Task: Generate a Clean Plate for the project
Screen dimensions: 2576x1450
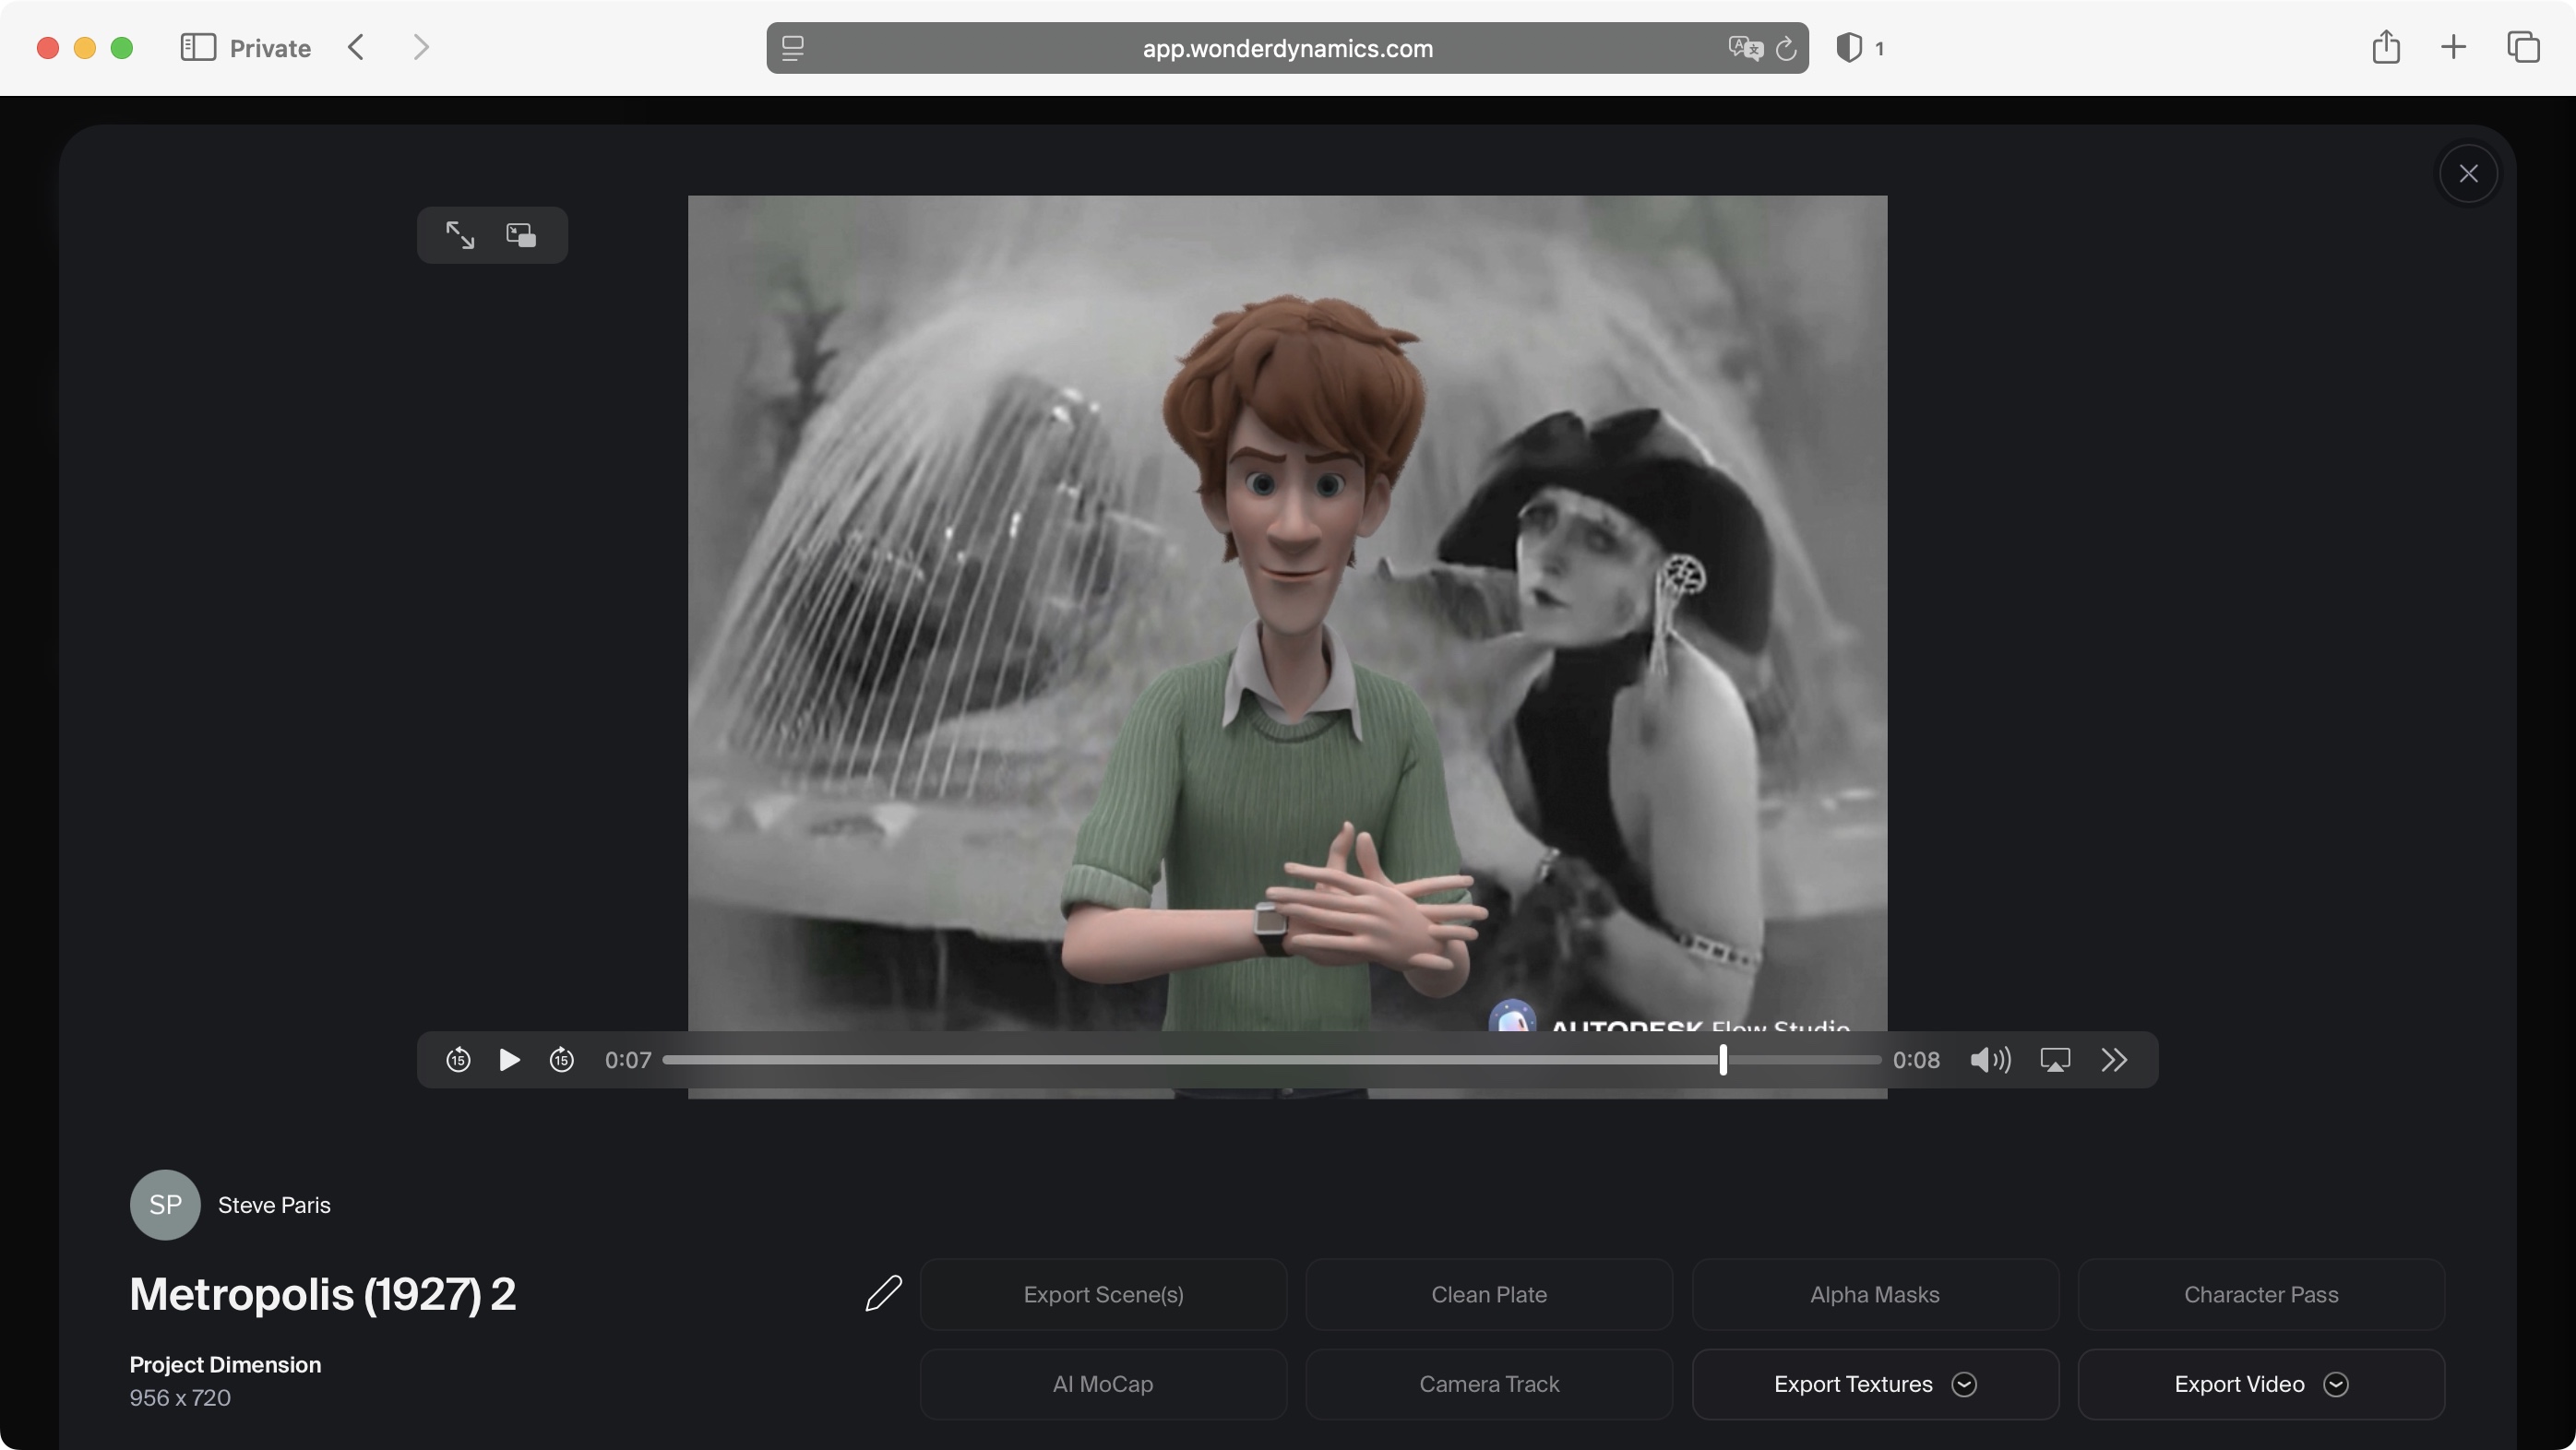Action: pyautogui.click(x=1488, y=1294)
